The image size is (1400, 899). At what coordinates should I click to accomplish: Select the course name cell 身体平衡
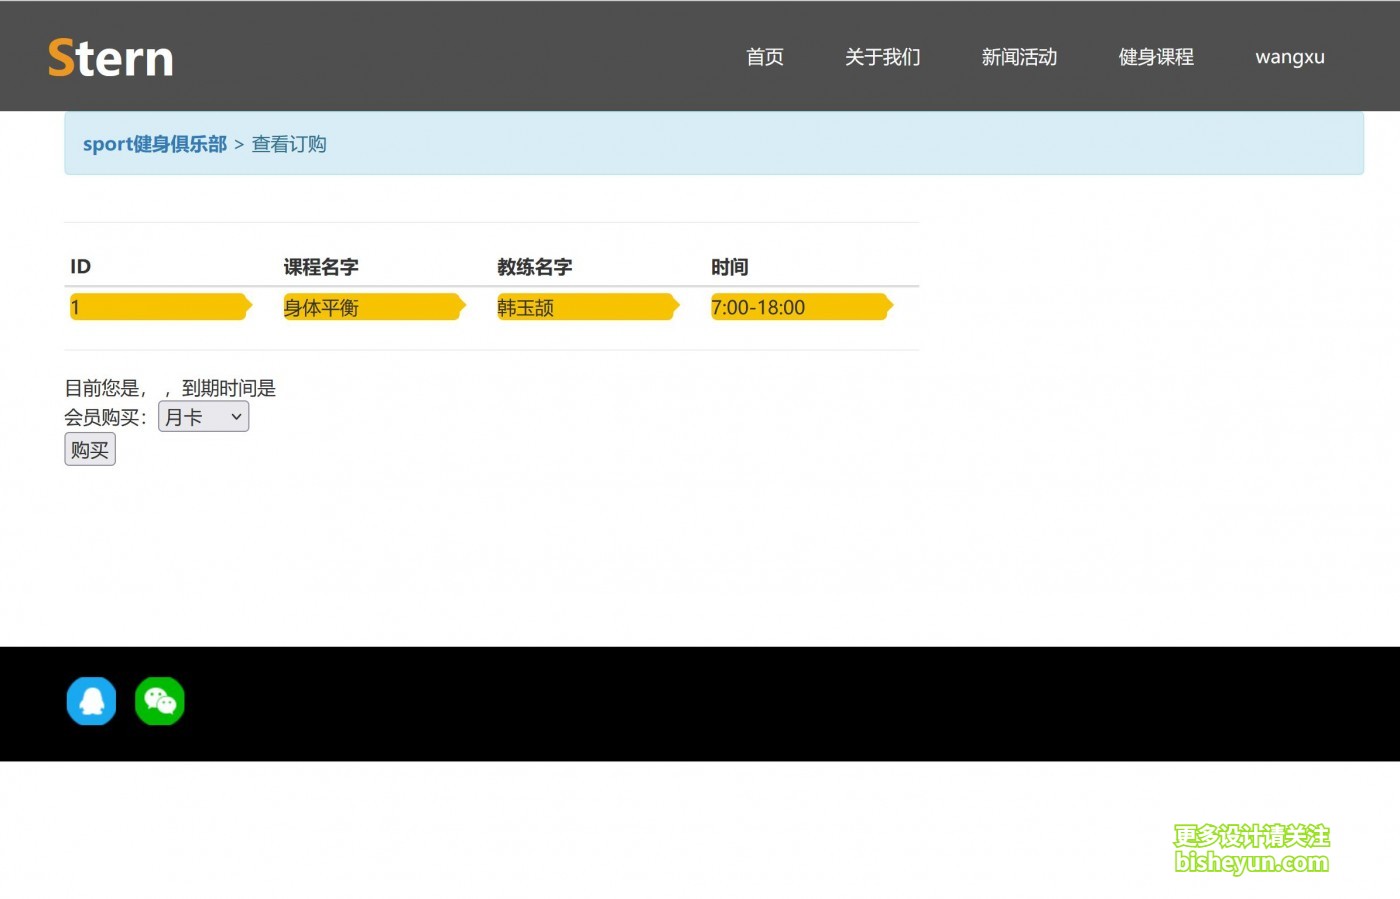pyautogui.click(x=321, y=308)
